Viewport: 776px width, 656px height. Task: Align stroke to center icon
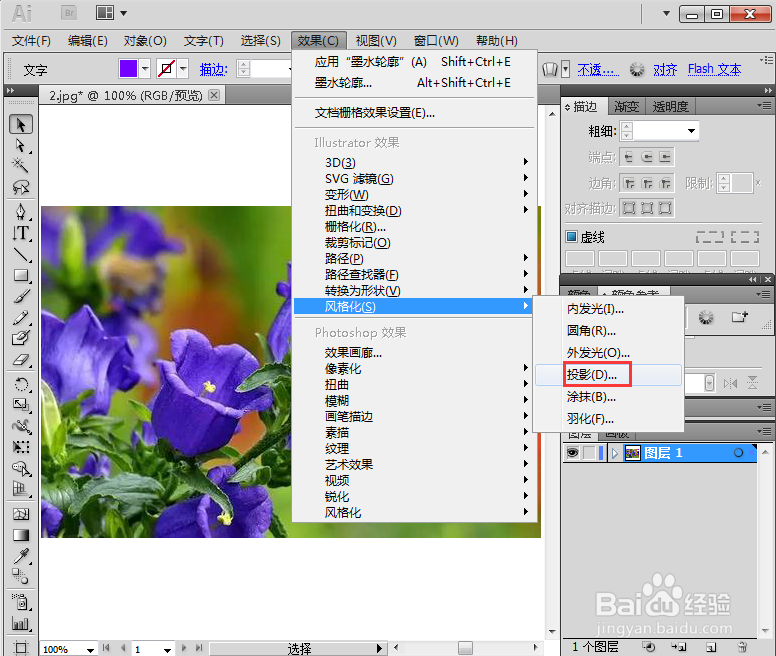point(629,208)
